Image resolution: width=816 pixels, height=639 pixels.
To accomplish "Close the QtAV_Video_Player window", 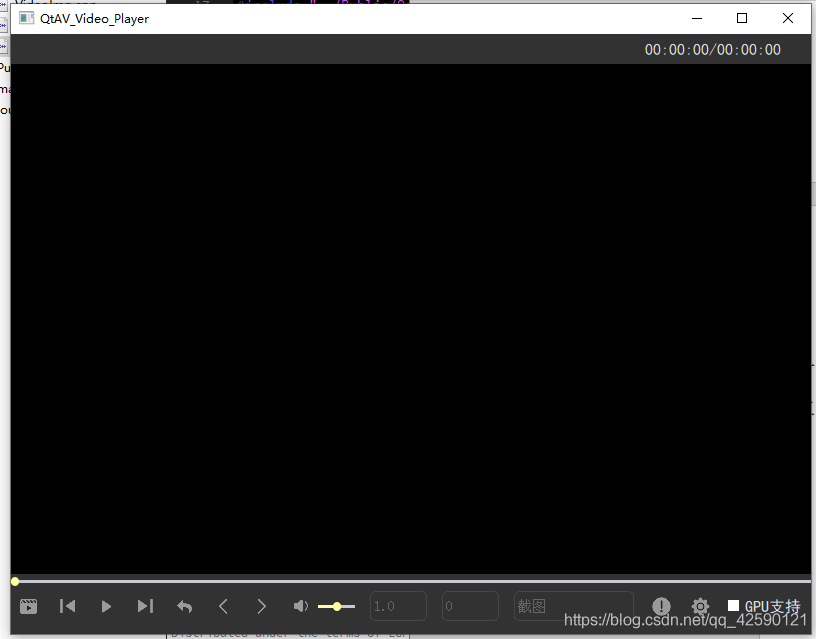I will click(788, 18).
